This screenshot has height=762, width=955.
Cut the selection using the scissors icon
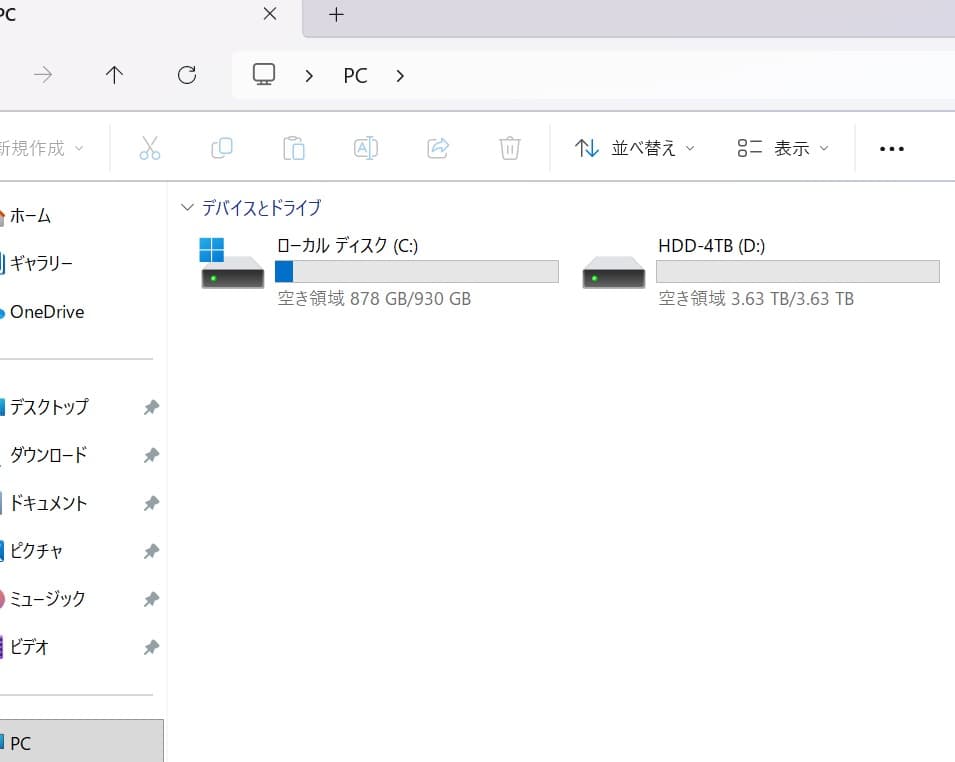point(149,147)
